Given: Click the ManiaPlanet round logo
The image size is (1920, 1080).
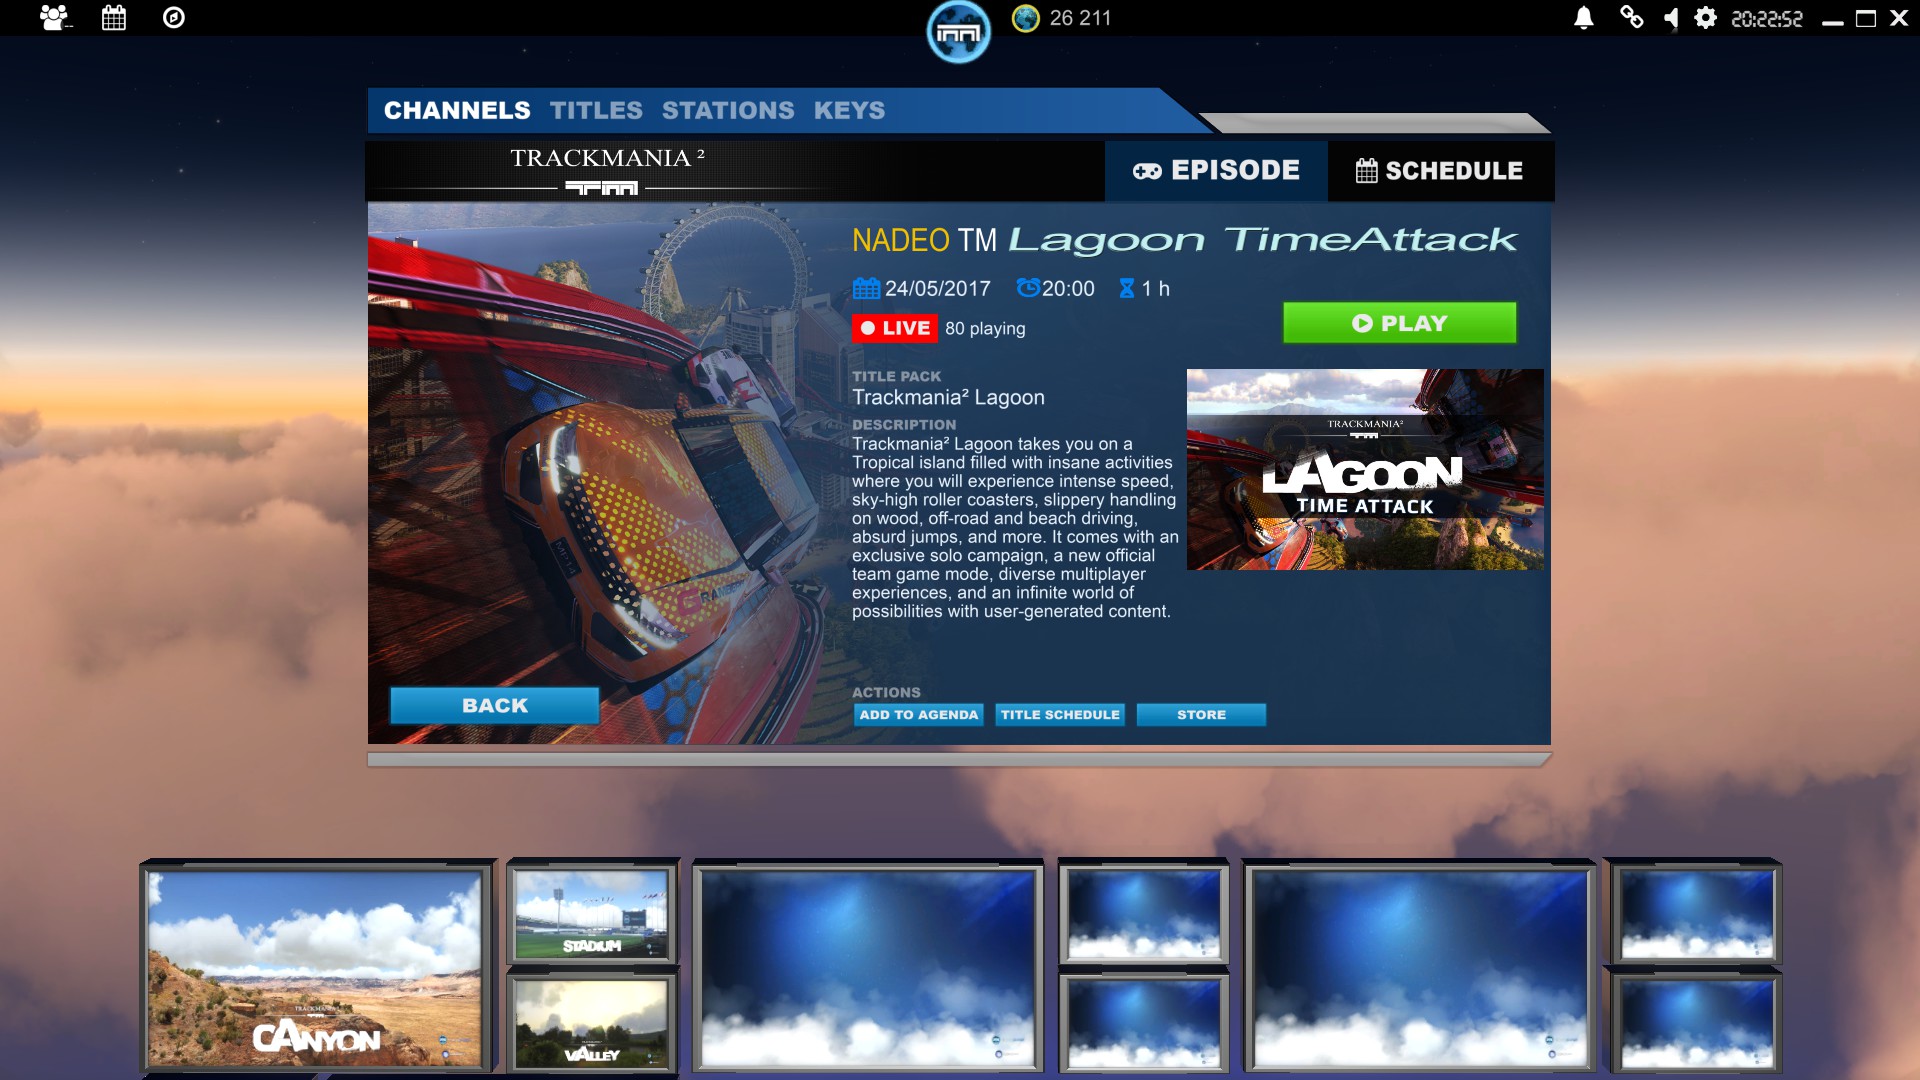Looking at the screenshot, I should point(958,32).
